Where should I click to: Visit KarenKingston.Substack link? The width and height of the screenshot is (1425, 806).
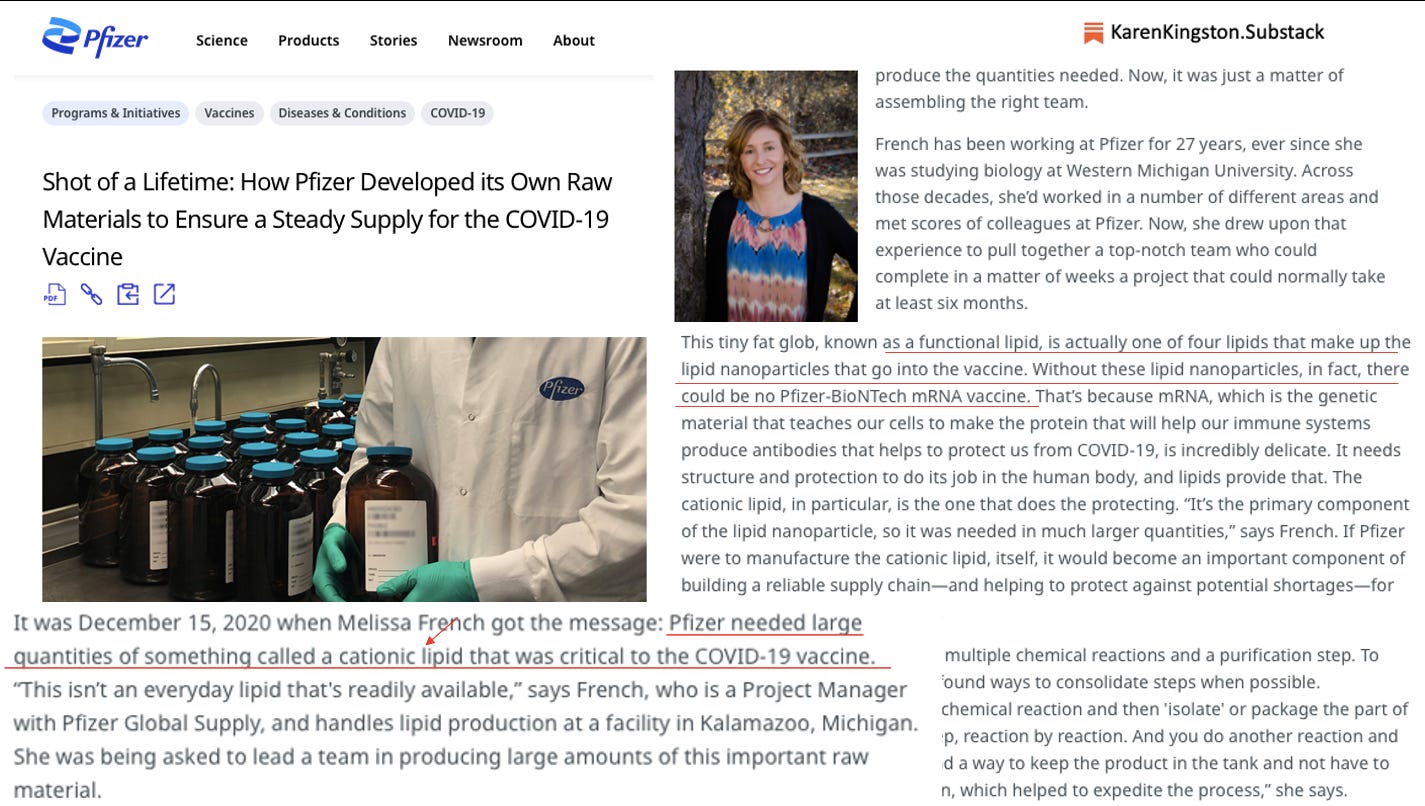pos(1217,32)
